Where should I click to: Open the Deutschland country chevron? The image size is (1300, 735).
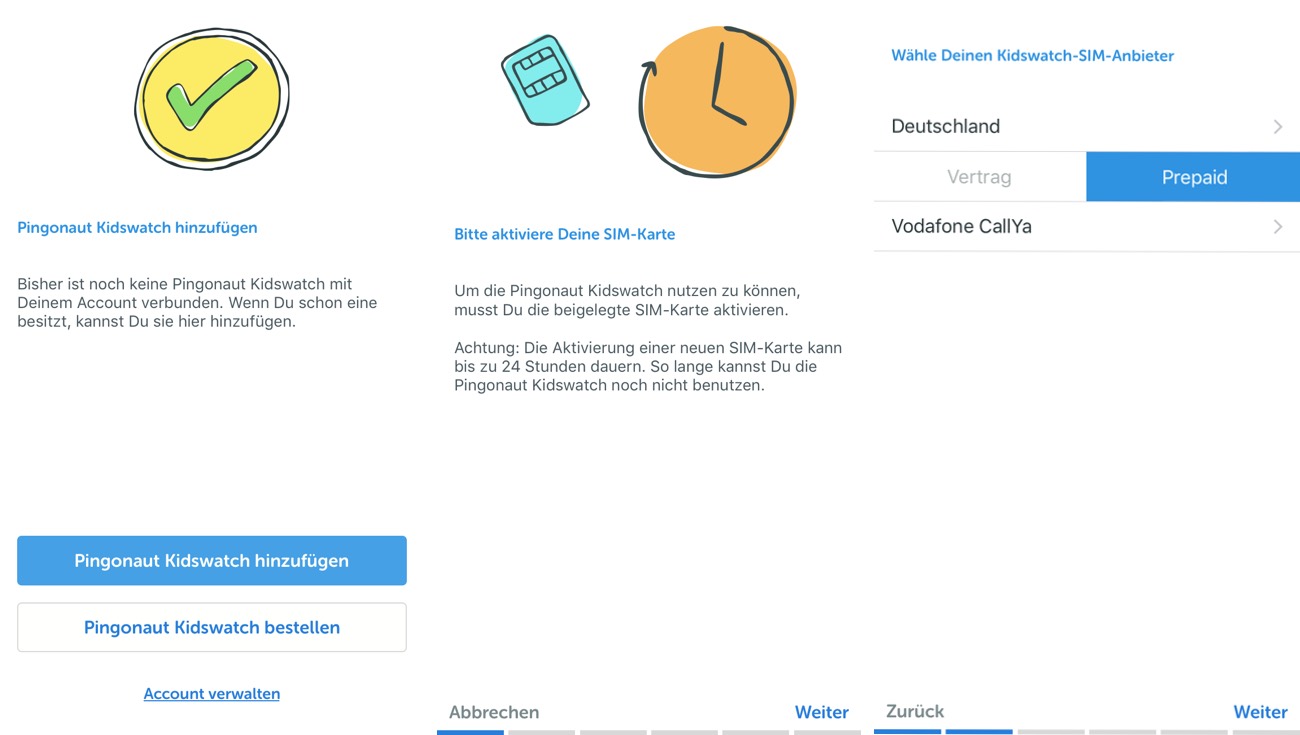pyautogui.click(x=1277, y=127)
